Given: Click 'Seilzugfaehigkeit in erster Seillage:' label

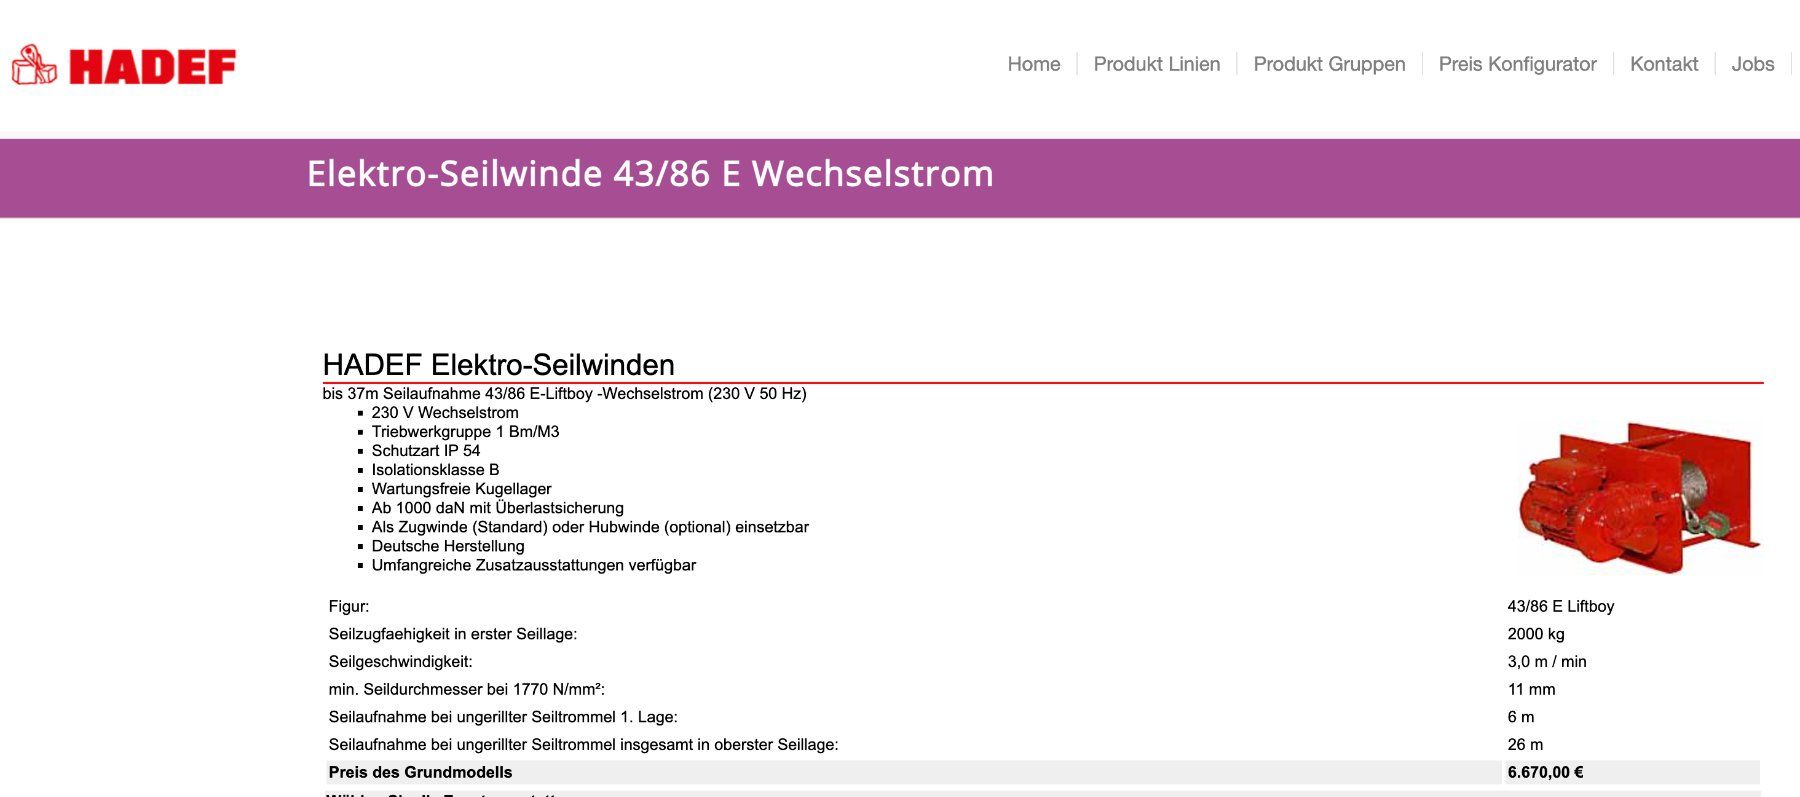Looking at the screenshot, I should tap(453, 634).
